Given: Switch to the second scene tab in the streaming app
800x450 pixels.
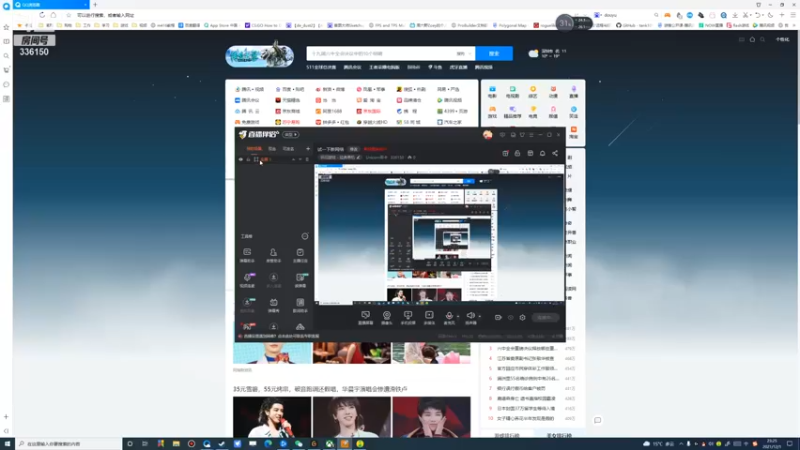Looking at the screenshot, I should tap(272, 149).
